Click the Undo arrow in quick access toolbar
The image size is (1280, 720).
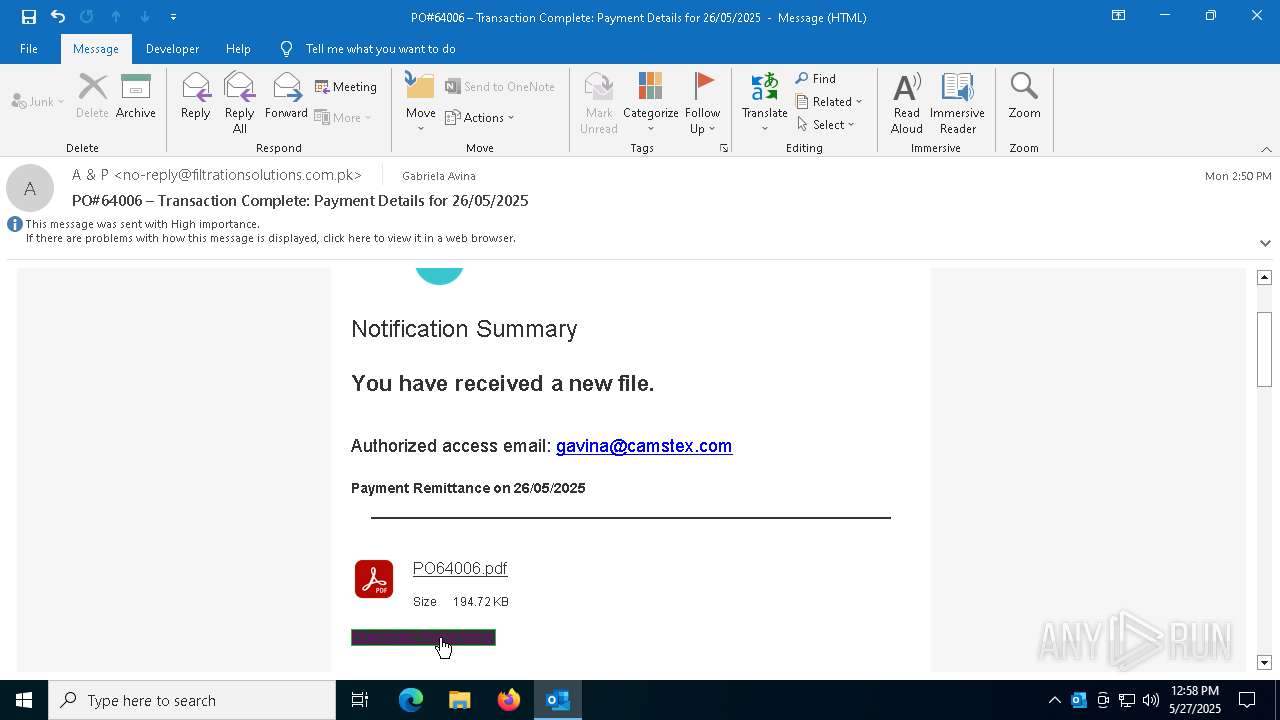pyautogui.click(x=58, y=16)
